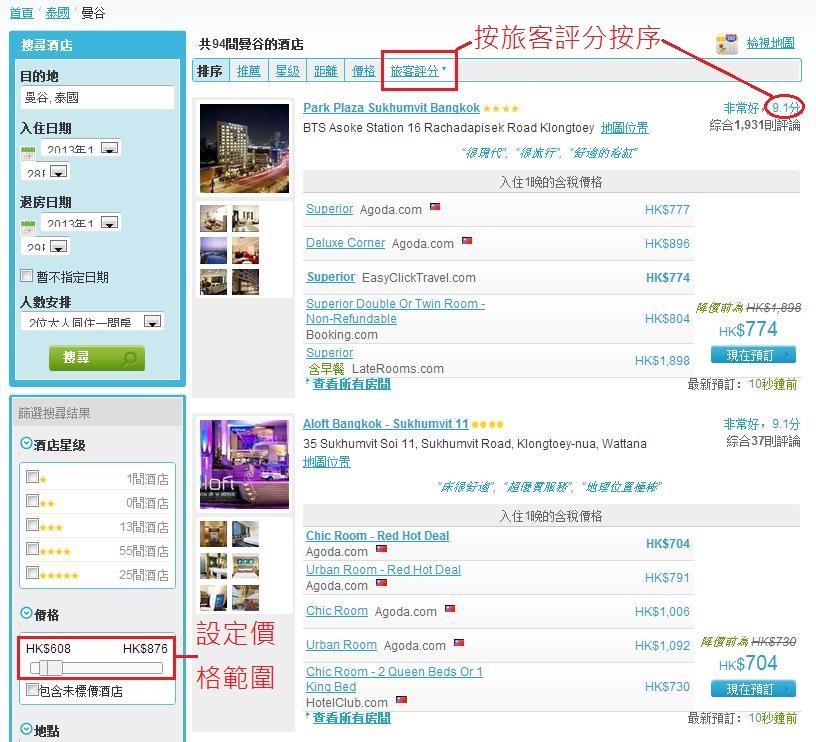Open 地圖位置 link for Park Plaza
Image resolution: width=816 pixels, height=742 pixels.
pyautogui.click(x=624, y=127)
